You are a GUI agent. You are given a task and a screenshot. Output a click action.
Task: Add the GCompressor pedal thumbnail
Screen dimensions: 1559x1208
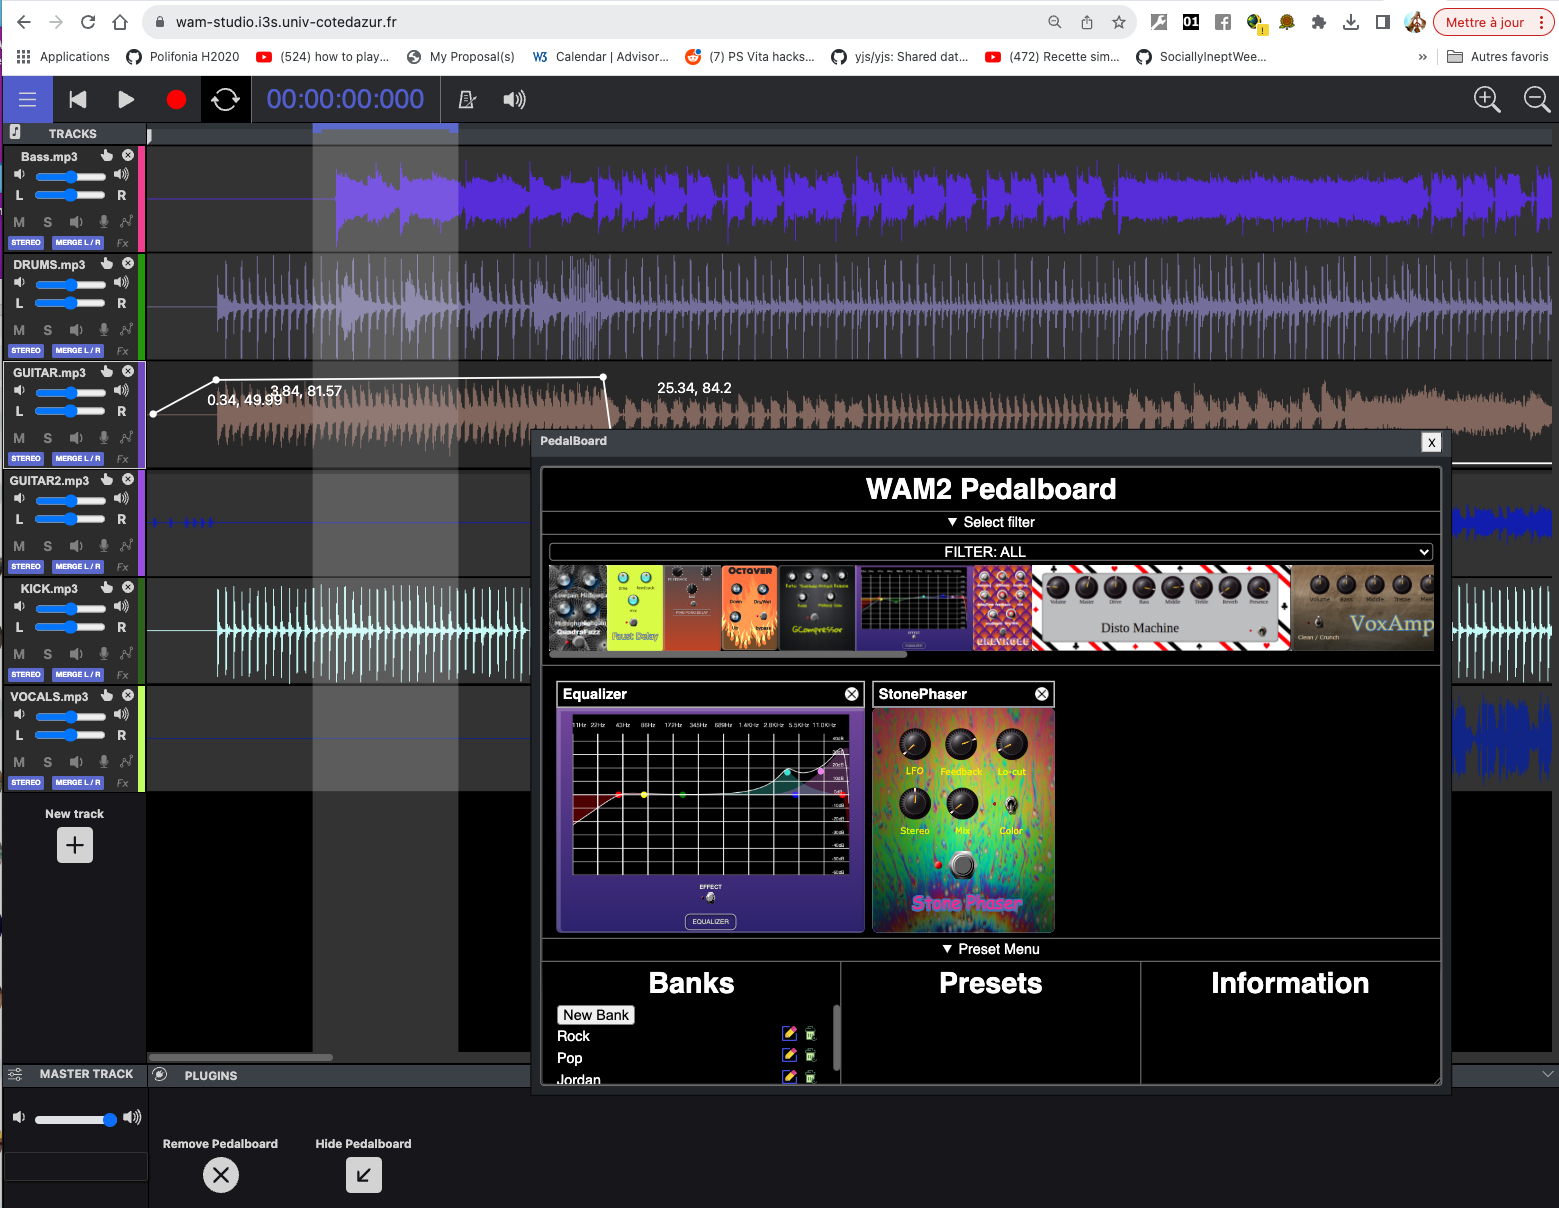pyautogui.click(x=817, y=609)
